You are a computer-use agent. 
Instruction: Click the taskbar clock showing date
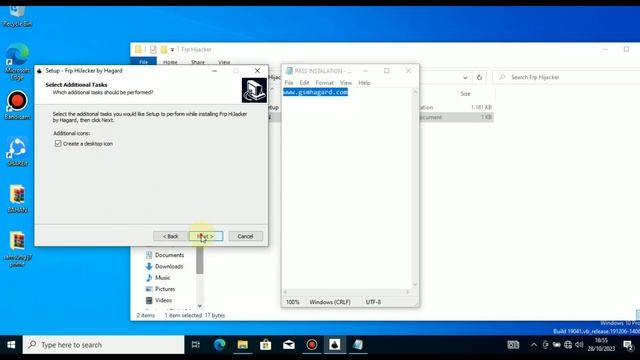pos(601,345)
